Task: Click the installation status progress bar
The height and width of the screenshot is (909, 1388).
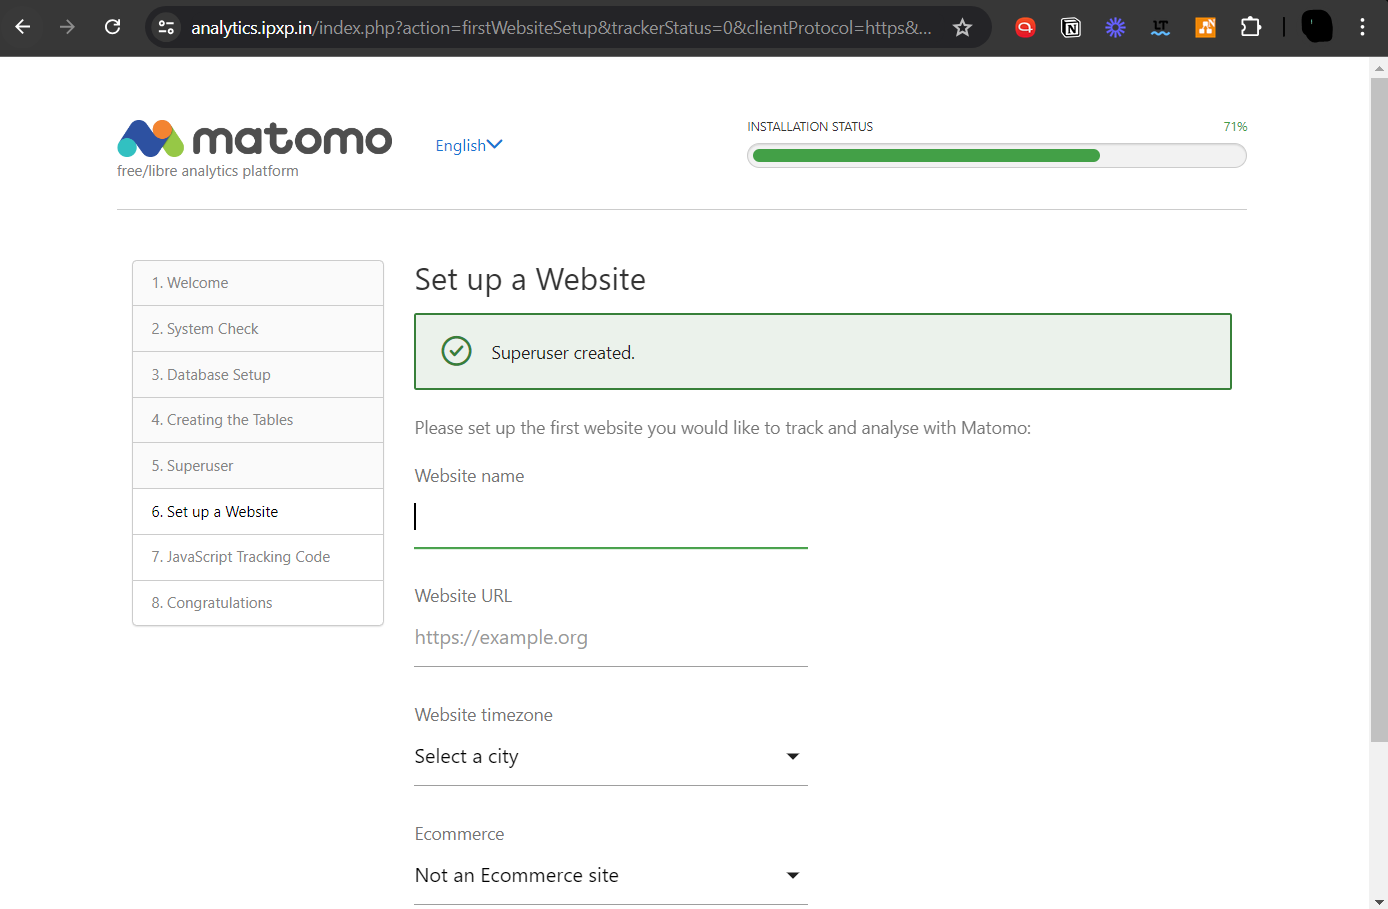Action: click(997, 155)
